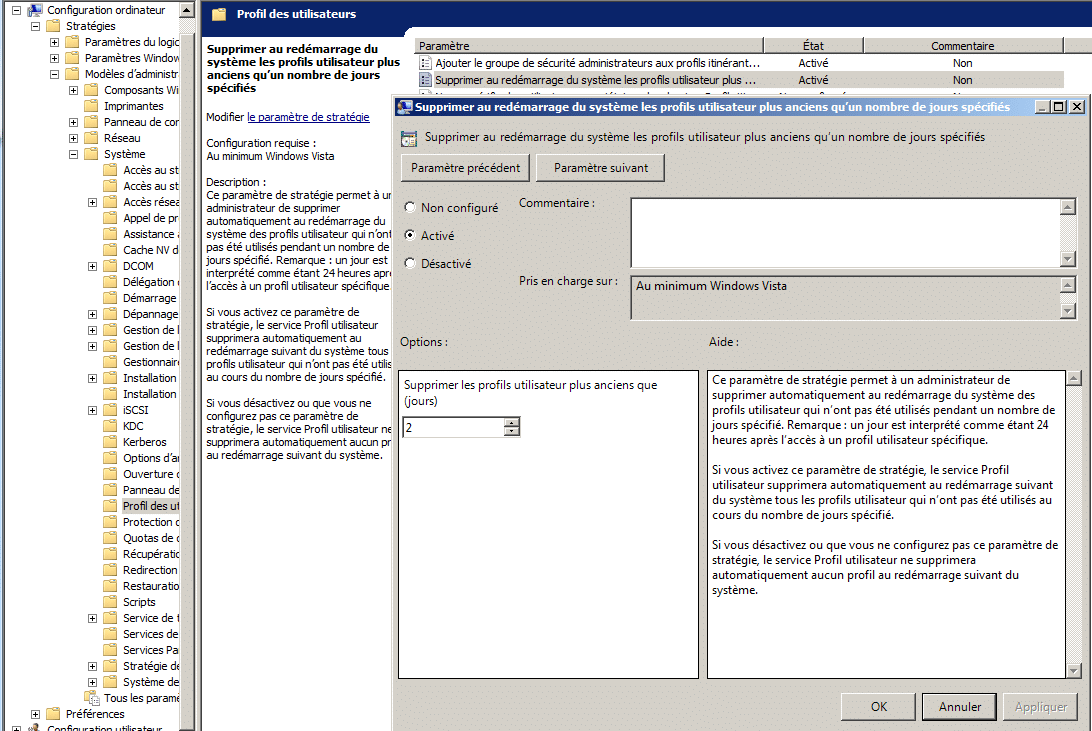Click the Aide panel scroll-down arrow
Screen dimensions: 1092x731
click(1074, 670)
